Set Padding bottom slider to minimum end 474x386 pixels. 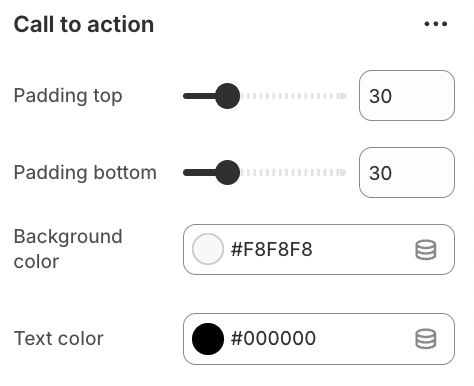pyautogui.click(x=185, y=173)
